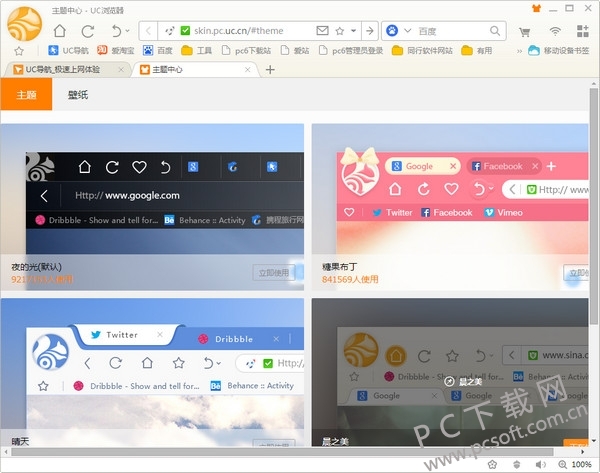This screenshot has height=473, width=600.
Task: Click the magnifier search icon
Action: [x=495, y=31]
